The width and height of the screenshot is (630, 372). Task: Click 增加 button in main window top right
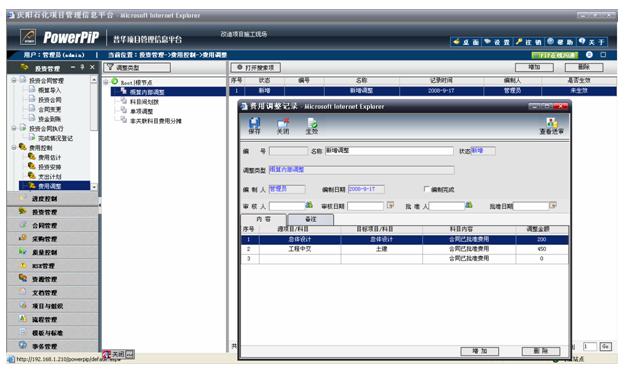(x=534, y=67)
